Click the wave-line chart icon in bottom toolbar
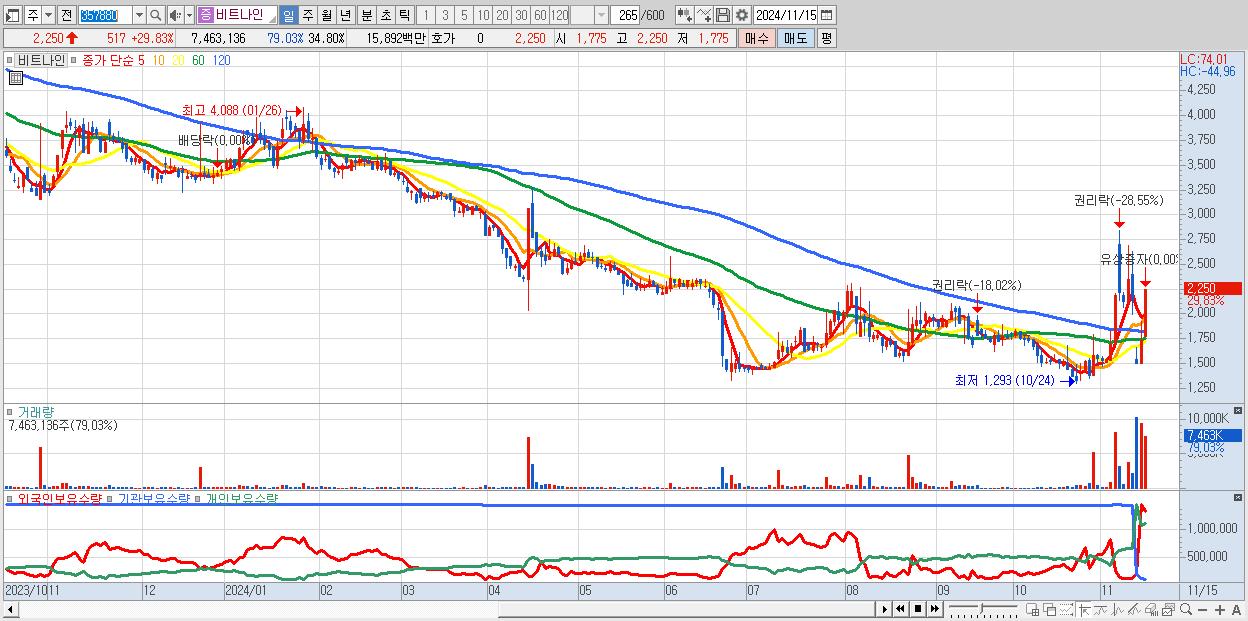The width and height of the screenshot is (1248, 621). coord(1100,609)
